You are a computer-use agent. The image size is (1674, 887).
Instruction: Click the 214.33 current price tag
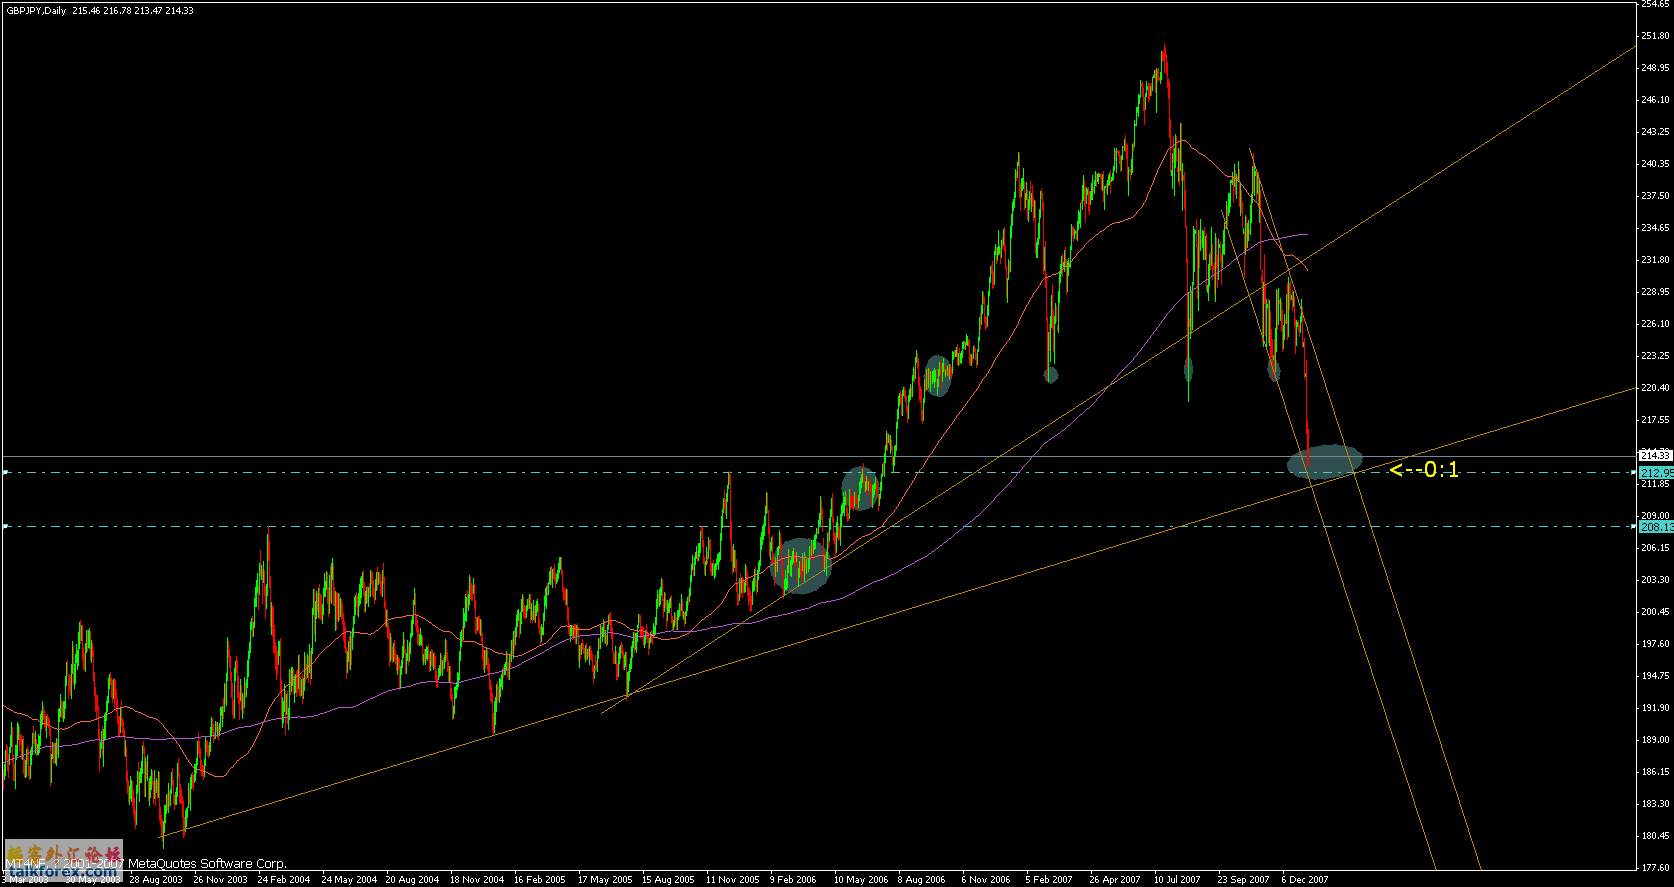click(1655, 456)
